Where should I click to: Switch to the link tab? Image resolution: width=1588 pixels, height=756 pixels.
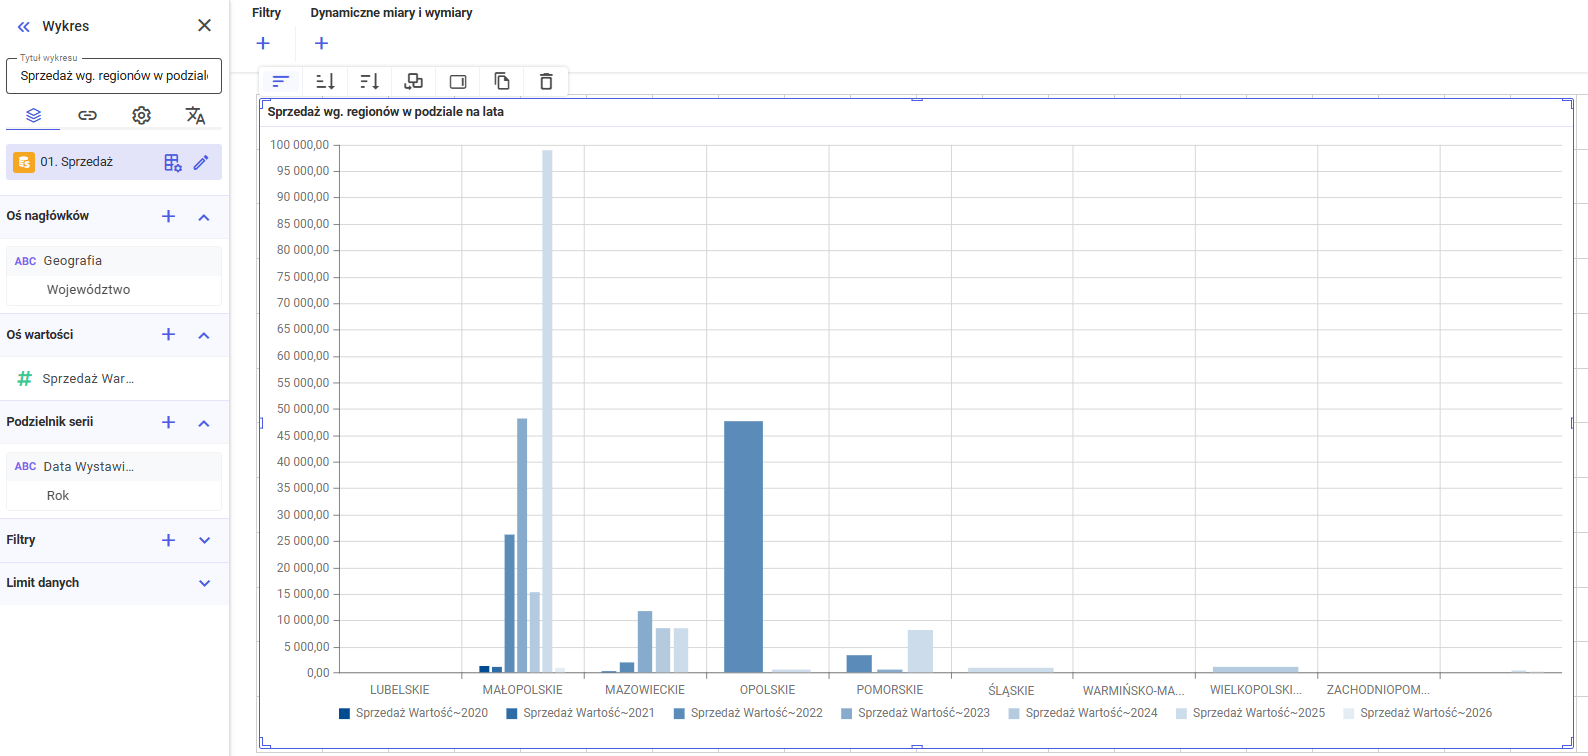point(88,116)
